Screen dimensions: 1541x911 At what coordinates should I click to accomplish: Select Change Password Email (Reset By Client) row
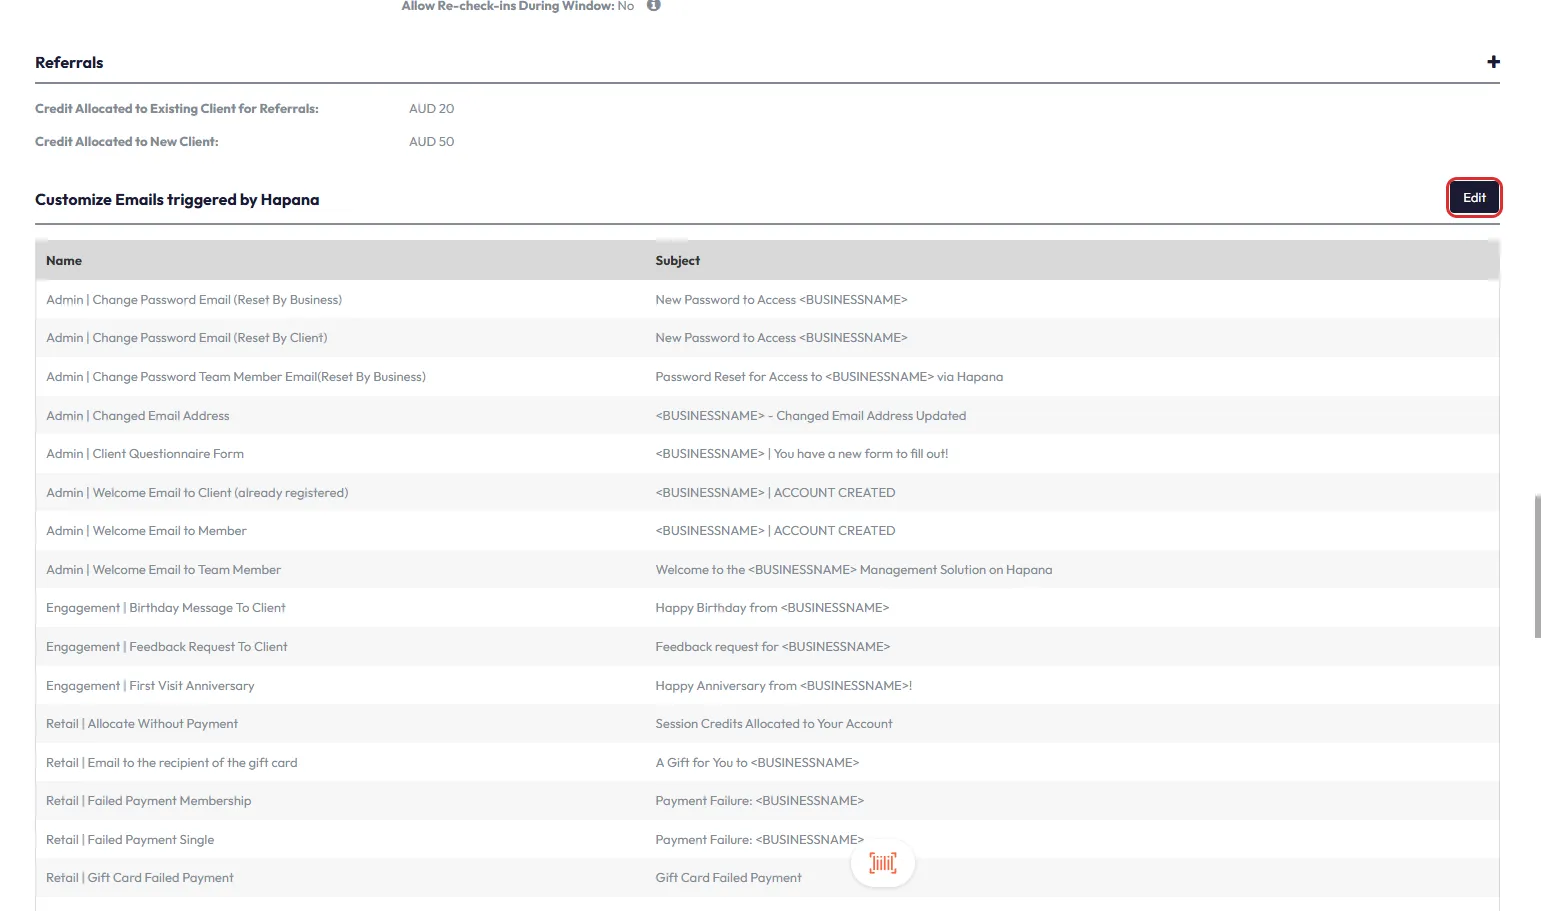[x=187, y=338]
